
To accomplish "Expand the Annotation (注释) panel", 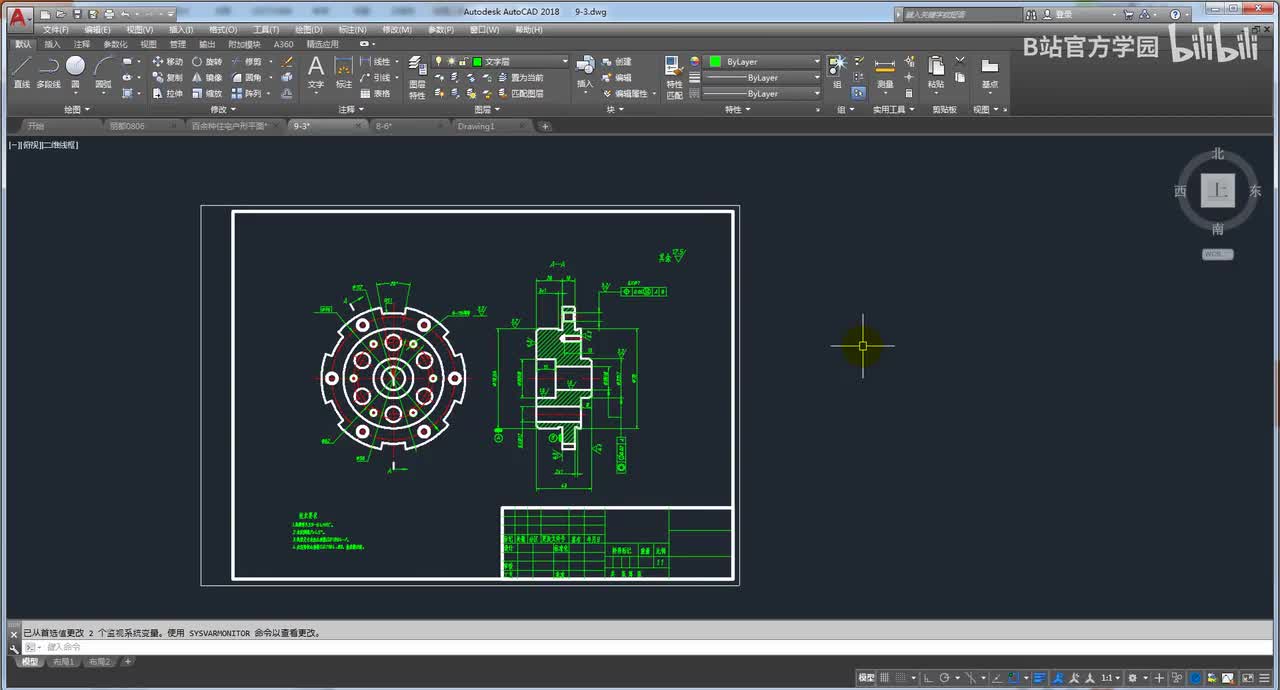I will pos(350,110).
